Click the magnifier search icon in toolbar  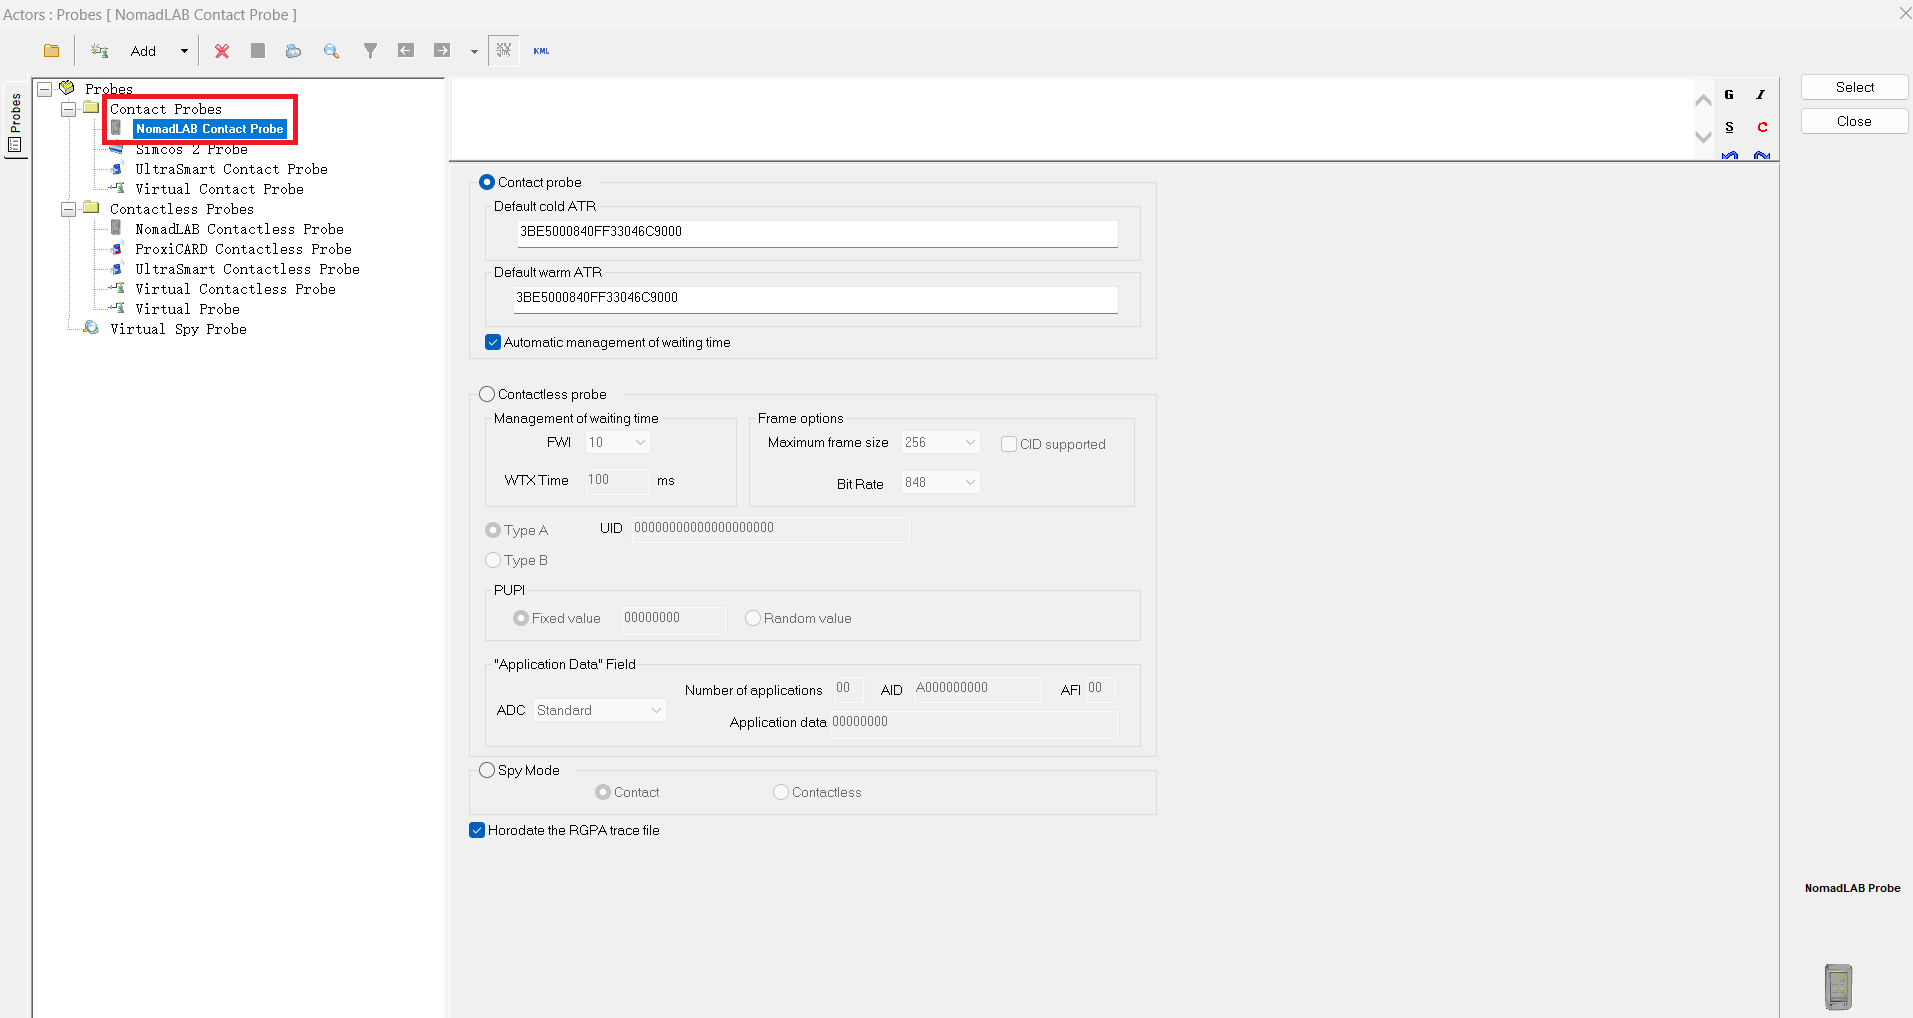pyautogui.click(x=331, y=51)
